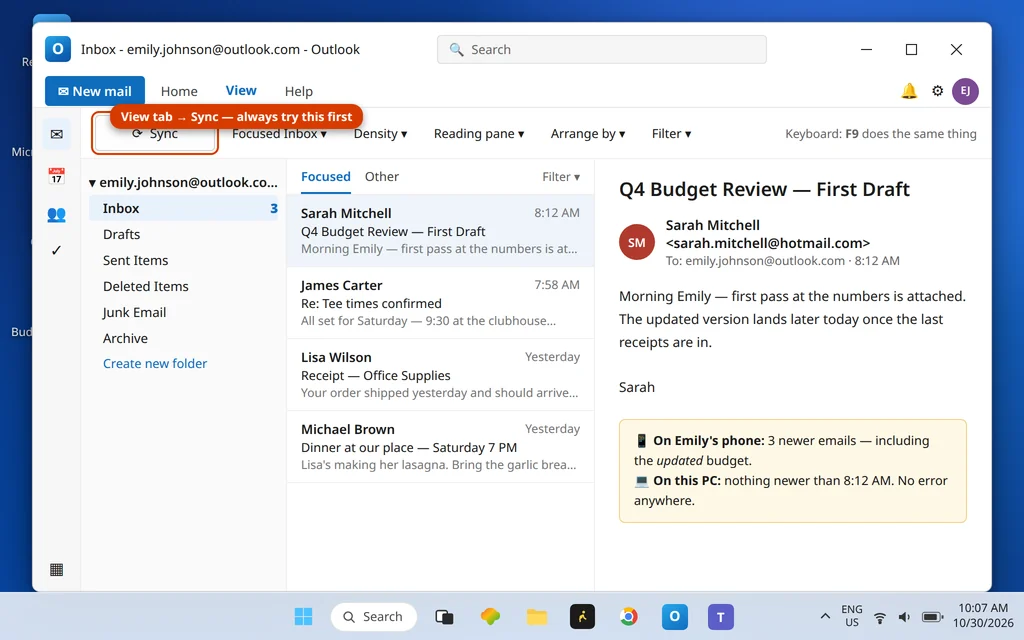Select the View tab
Image resolution: width=1024 pixels, height=640 pixels.
[x=241, y=91]
